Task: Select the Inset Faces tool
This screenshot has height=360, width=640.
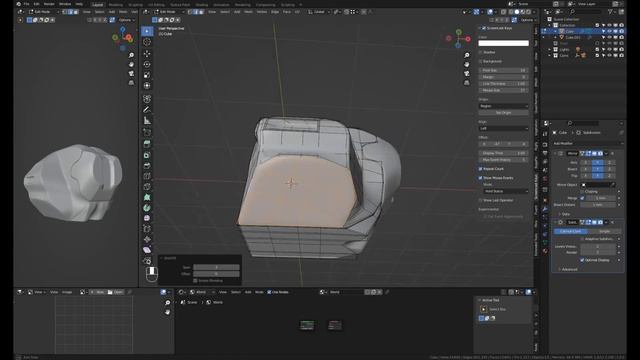Action: tap(147, 155)
